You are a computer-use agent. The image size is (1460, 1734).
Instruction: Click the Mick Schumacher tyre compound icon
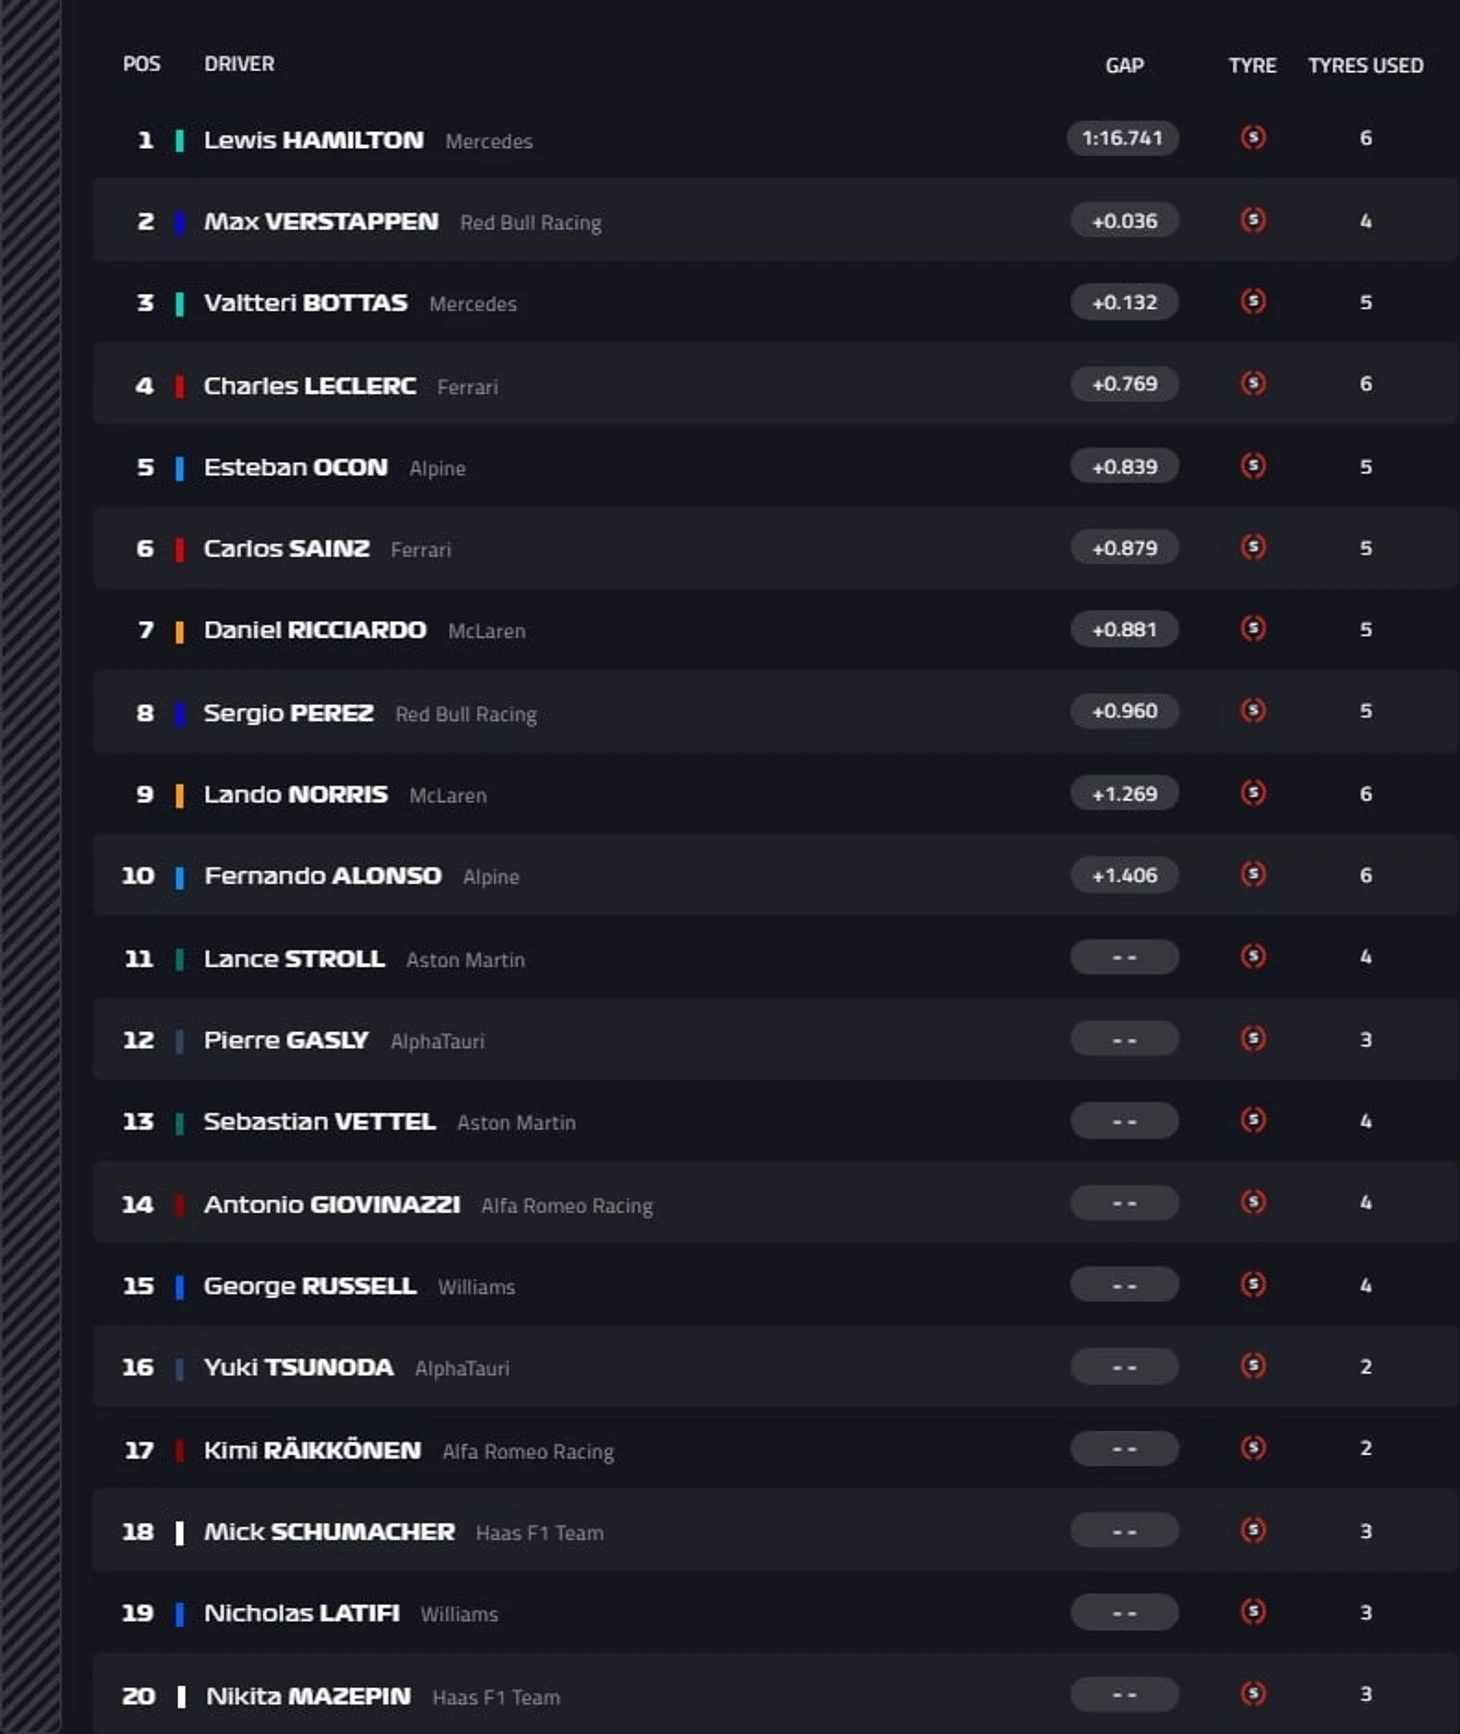[x=1253, y=1531]
